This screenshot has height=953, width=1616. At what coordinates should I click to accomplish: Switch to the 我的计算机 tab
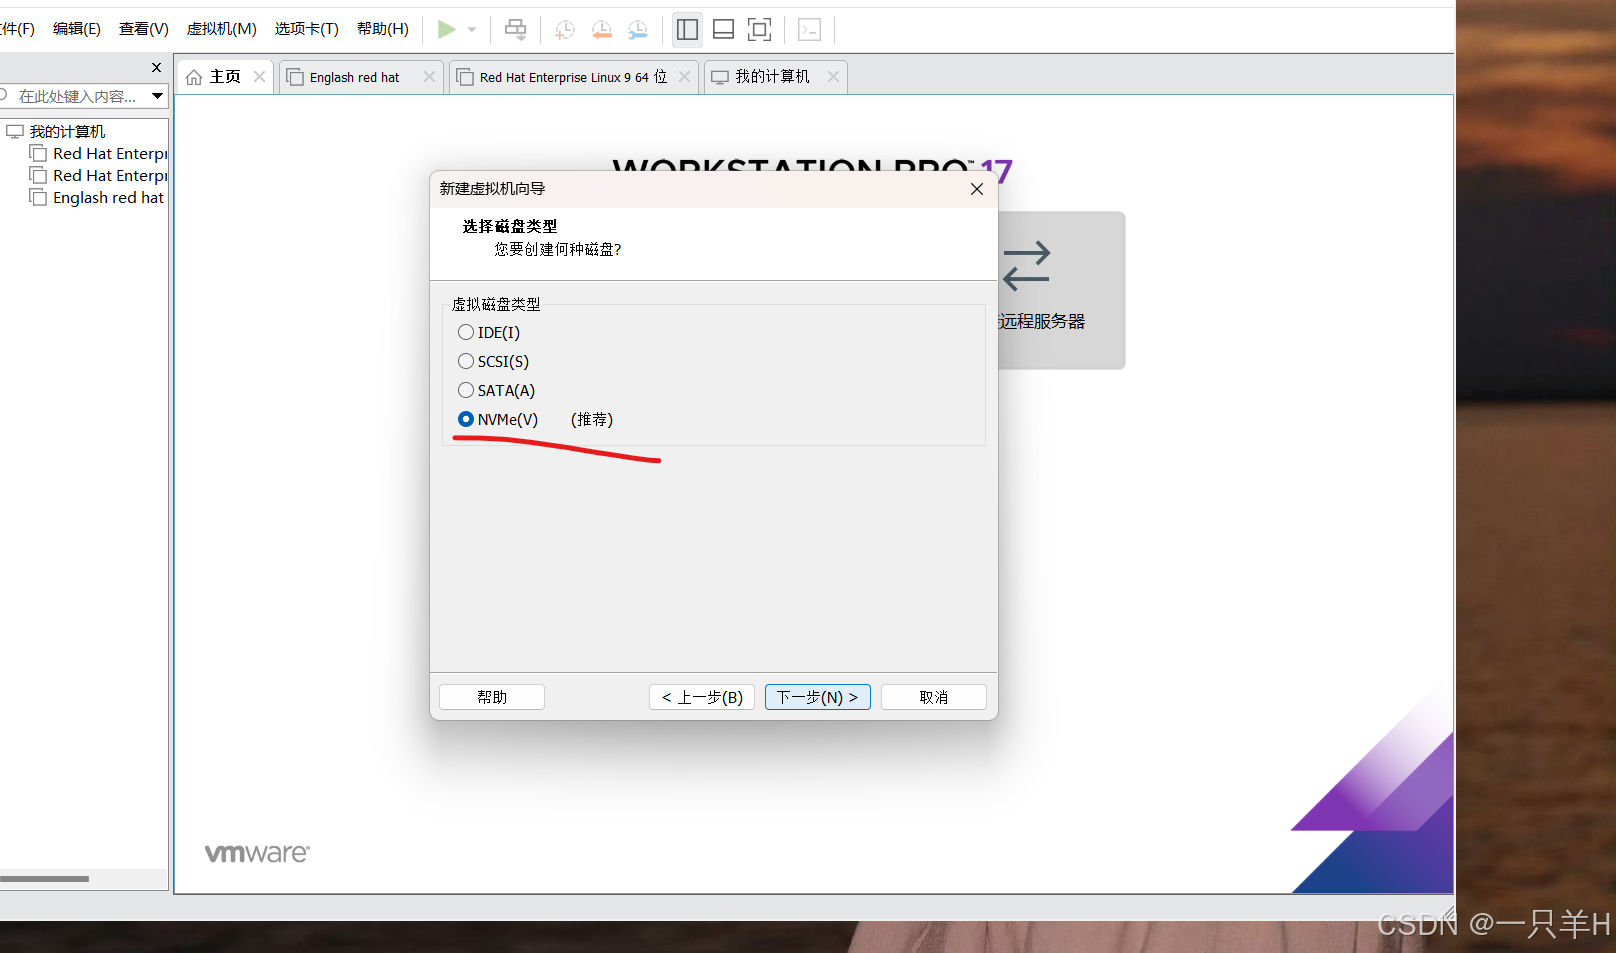772,77
